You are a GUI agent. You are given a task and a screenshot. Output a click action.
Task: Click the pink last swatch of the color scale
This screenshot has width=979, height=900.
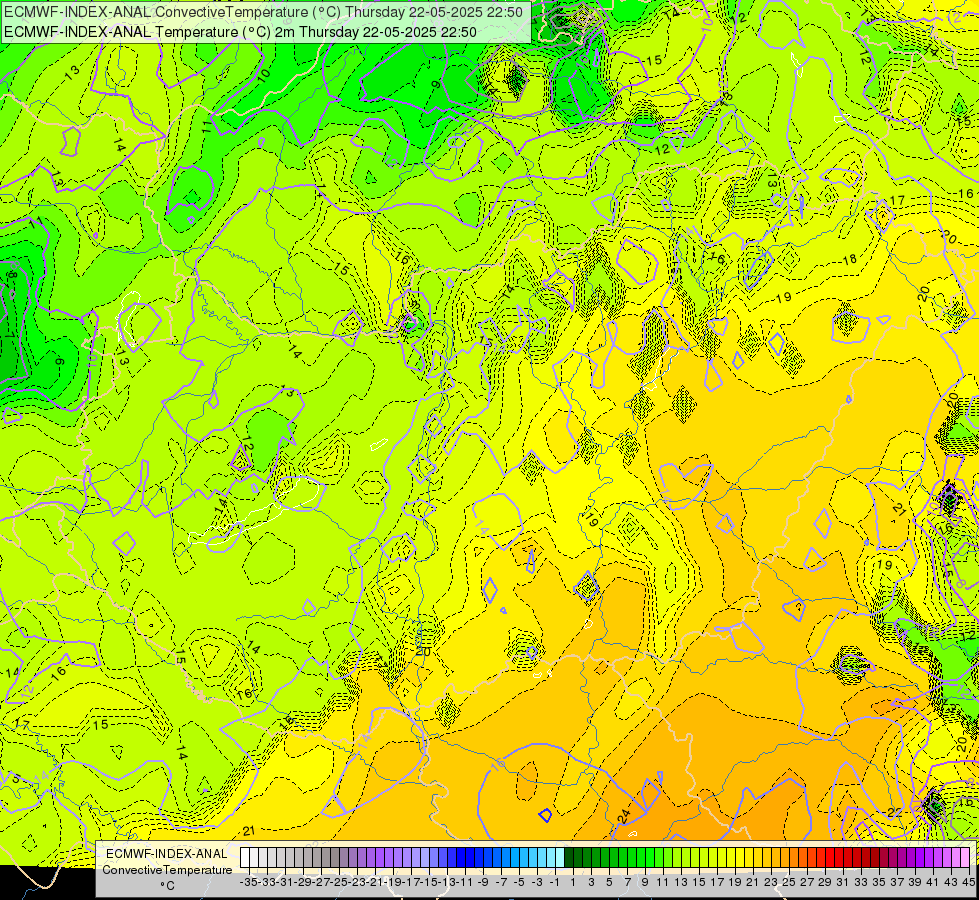pyautogui.click(x=965, y=858)
